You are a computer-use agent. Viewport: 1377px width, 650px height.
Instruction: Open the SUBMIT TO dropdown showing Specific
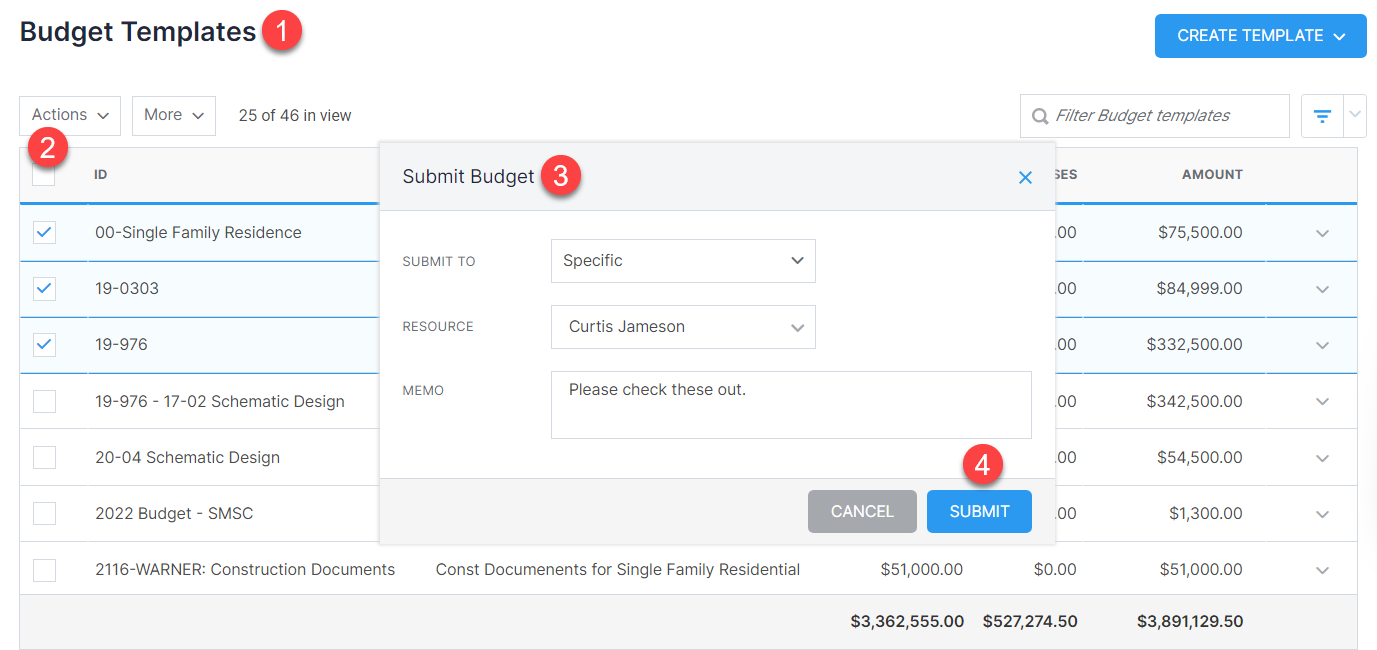[683, 261]
